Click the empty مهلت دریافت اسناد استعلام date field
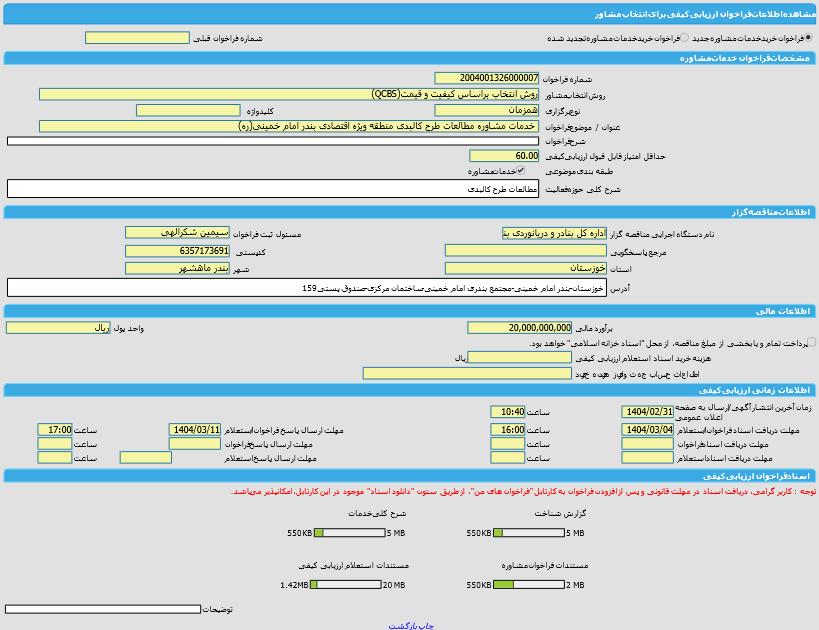The image size is (819, 630). tap(648, 458)
